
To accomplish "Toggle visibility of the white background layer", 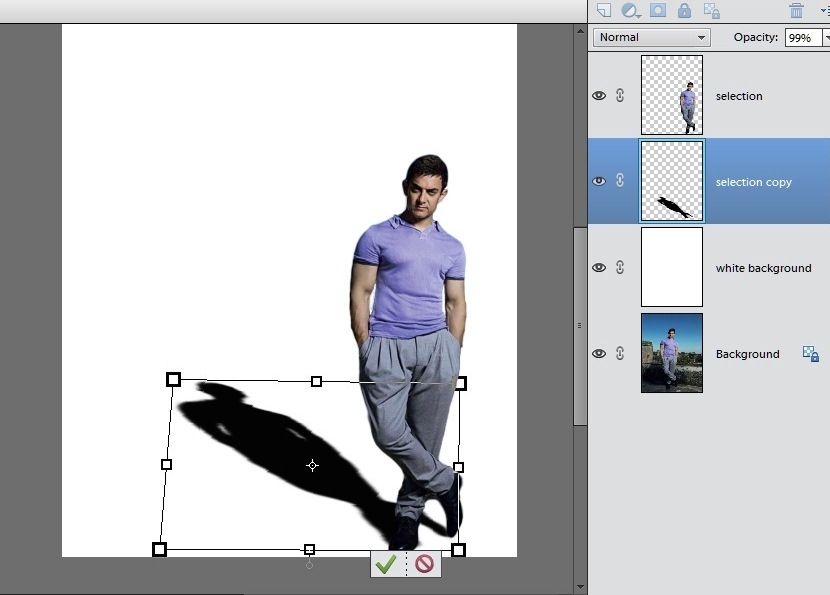I will [599, 267].
